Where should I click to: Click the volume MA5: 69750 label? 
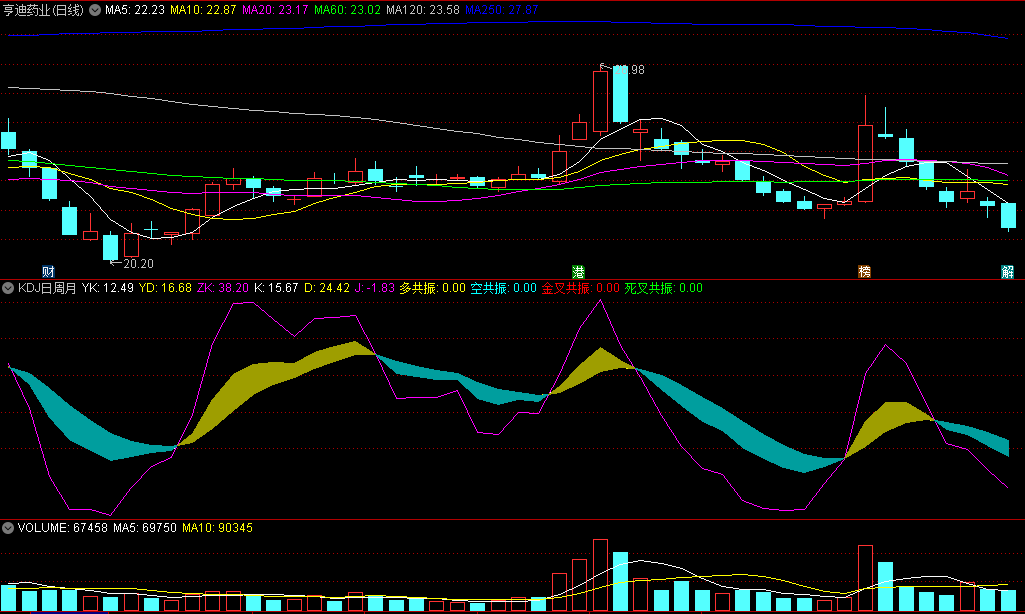(x=144, y=528)
